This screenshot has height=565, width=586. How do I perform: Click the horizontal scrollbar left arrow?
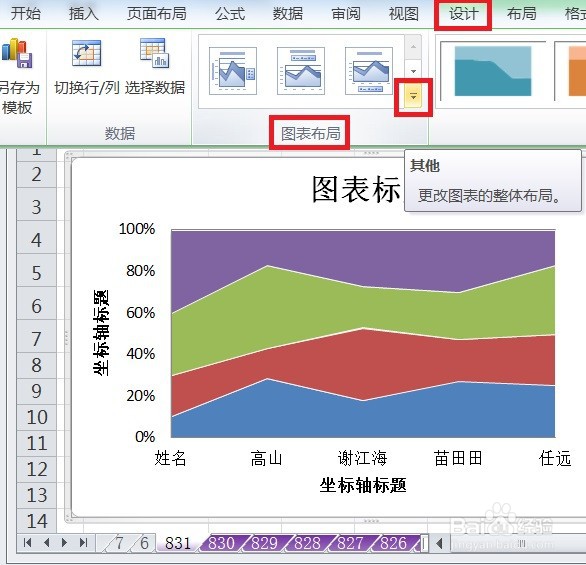pyautogui.click(x=440, y=543)
